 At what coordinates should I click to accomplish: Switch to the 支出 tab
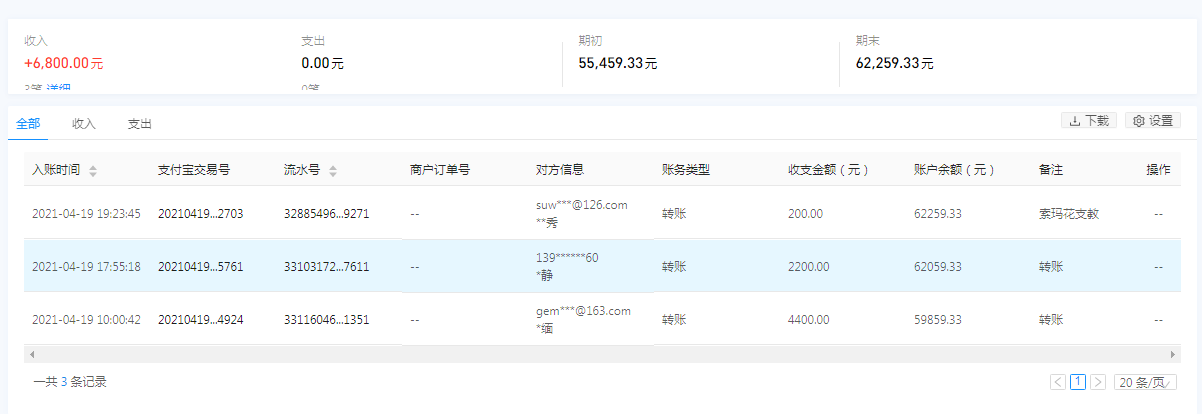tap(140, 124)
